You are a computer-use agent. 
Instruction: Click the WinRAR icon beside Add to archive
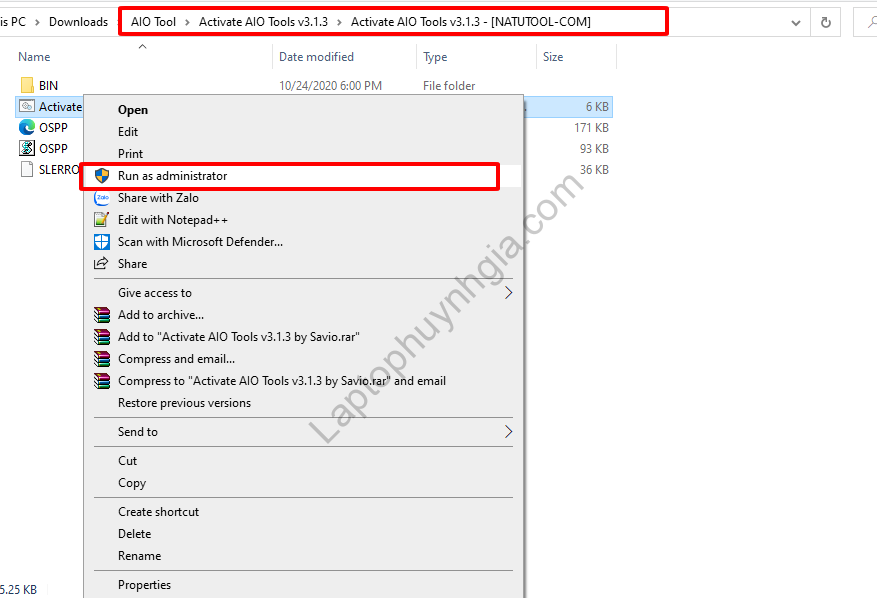(x=102, y=315)
